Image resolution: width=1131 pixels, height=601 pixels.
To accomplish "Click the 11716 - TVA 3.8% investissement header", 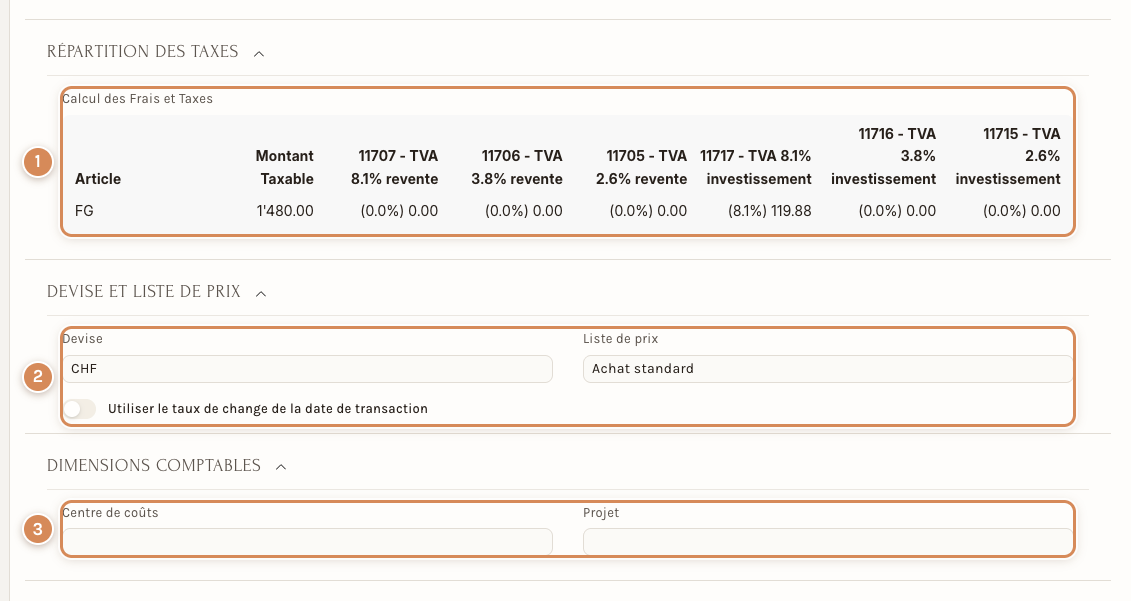I will [884, 156].
